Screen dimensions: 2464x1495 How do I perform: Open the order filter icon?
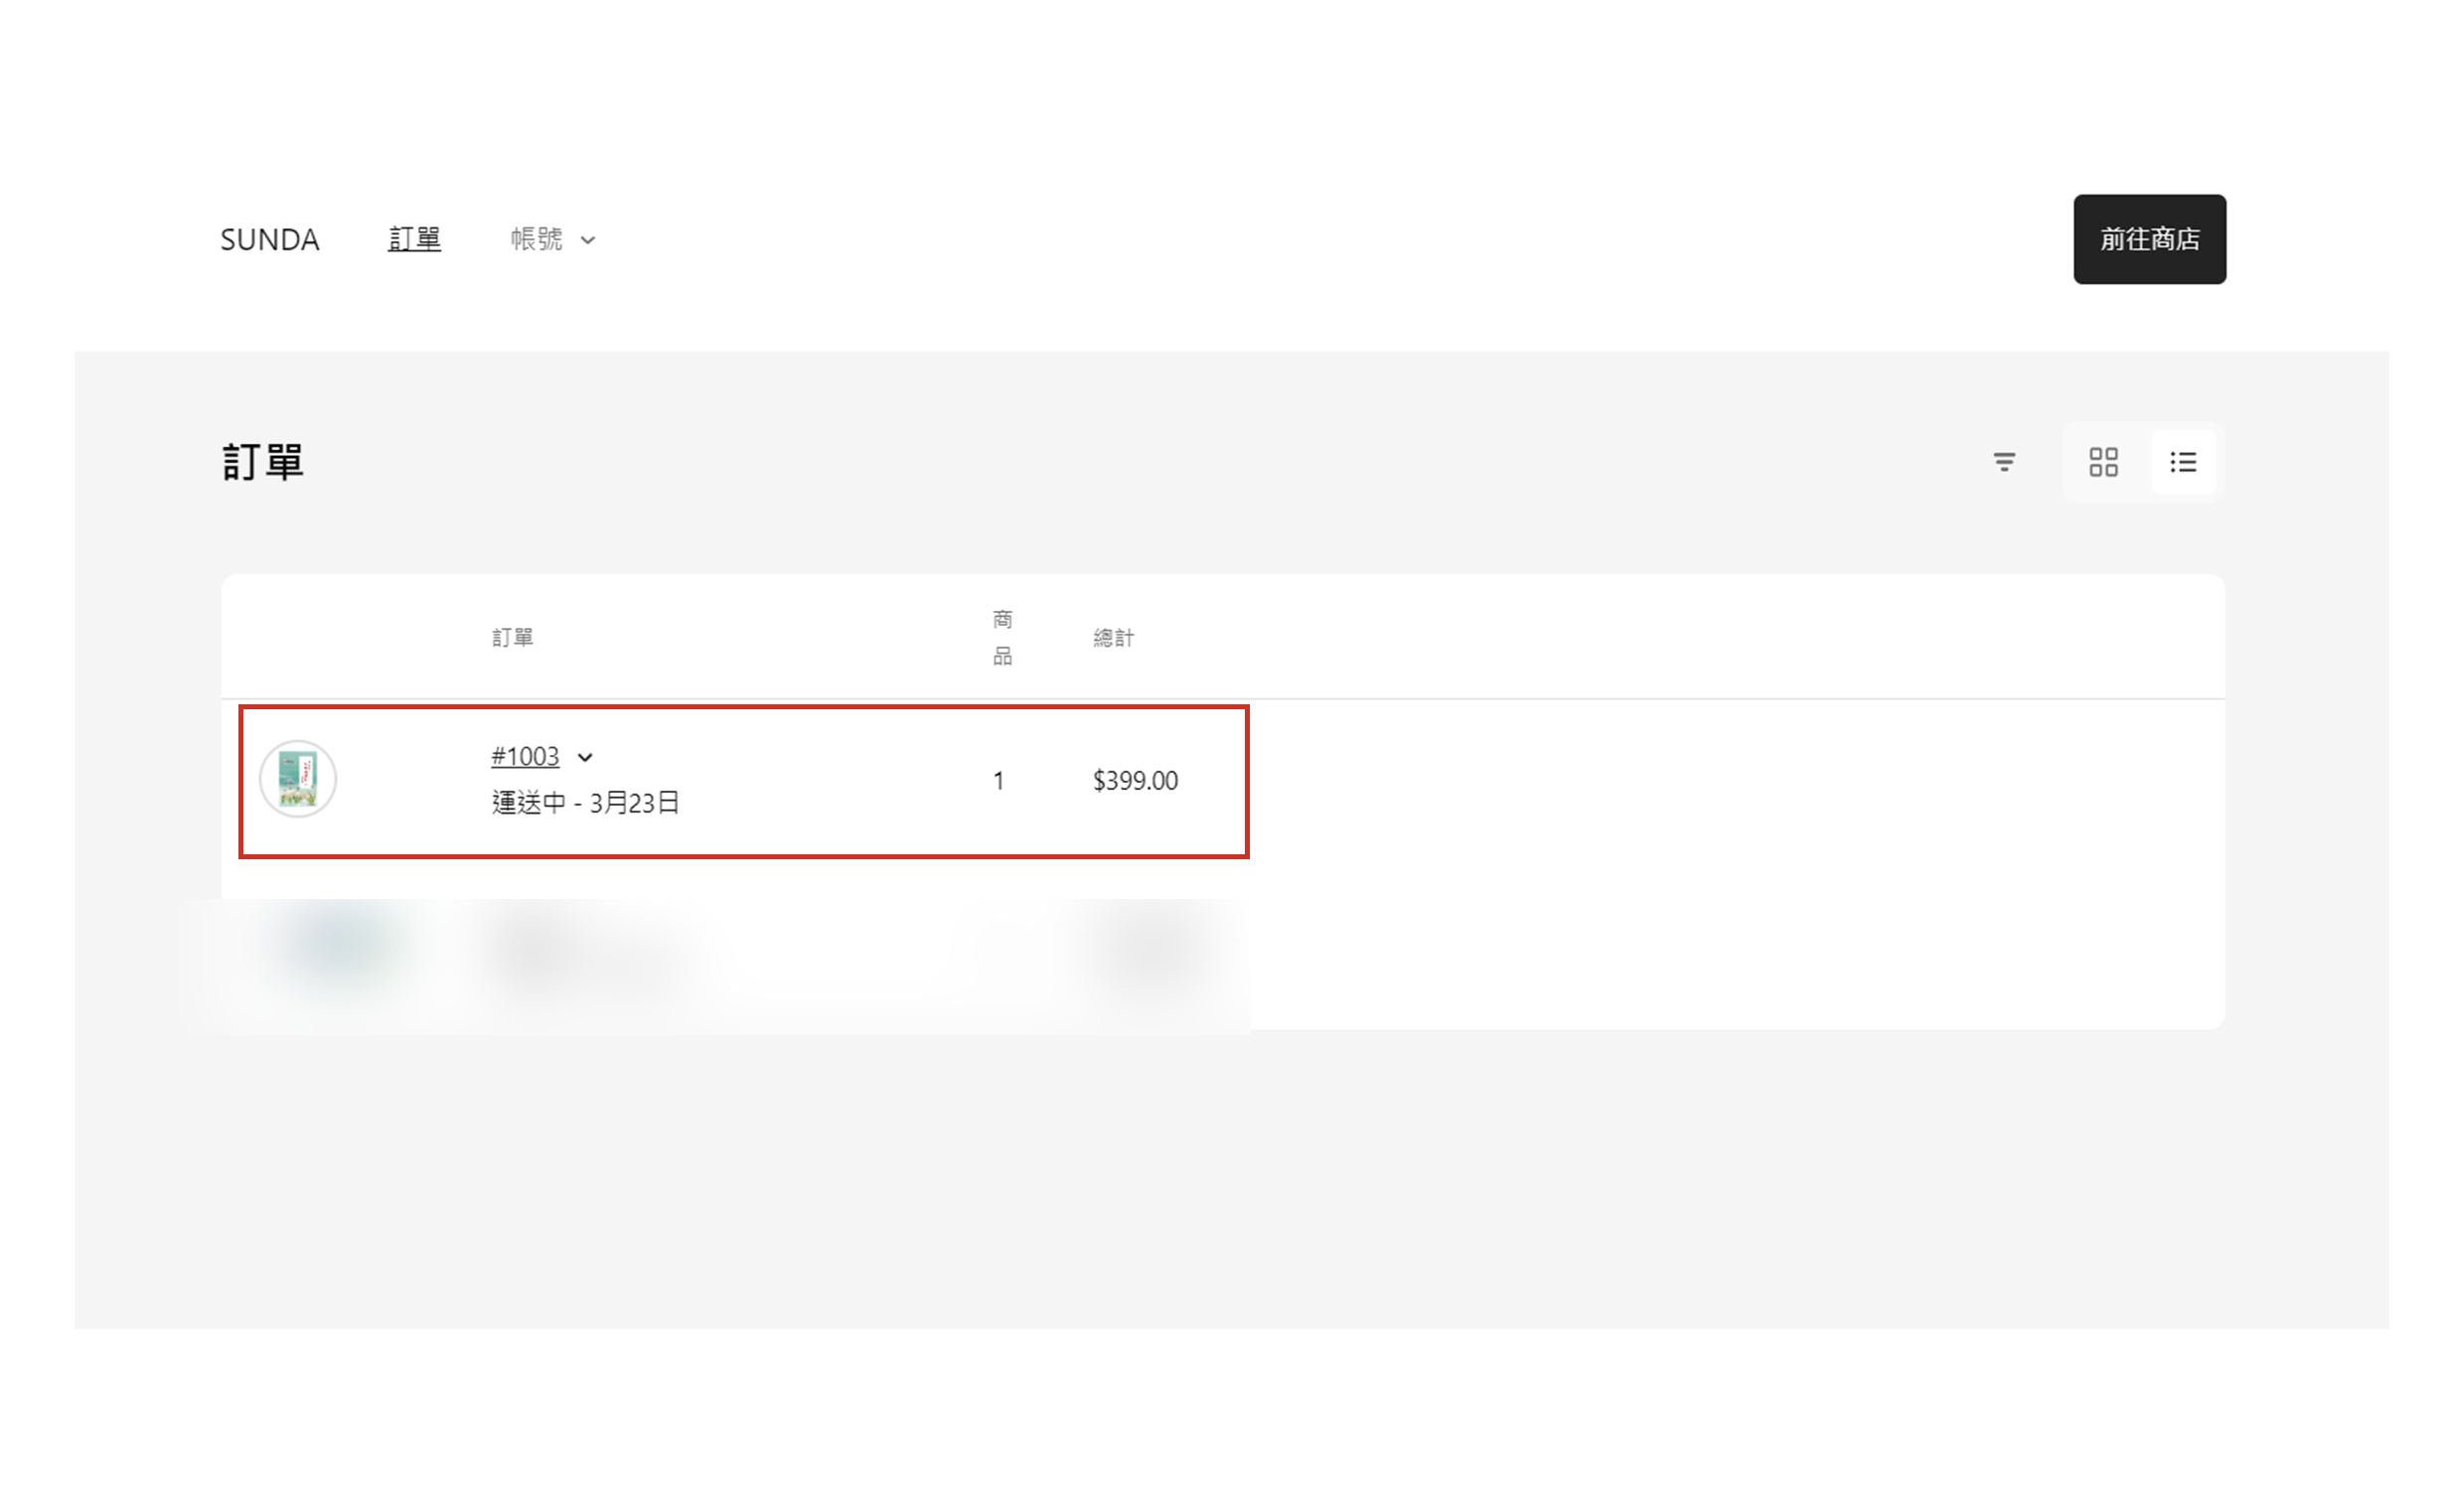coord(2003,462)
